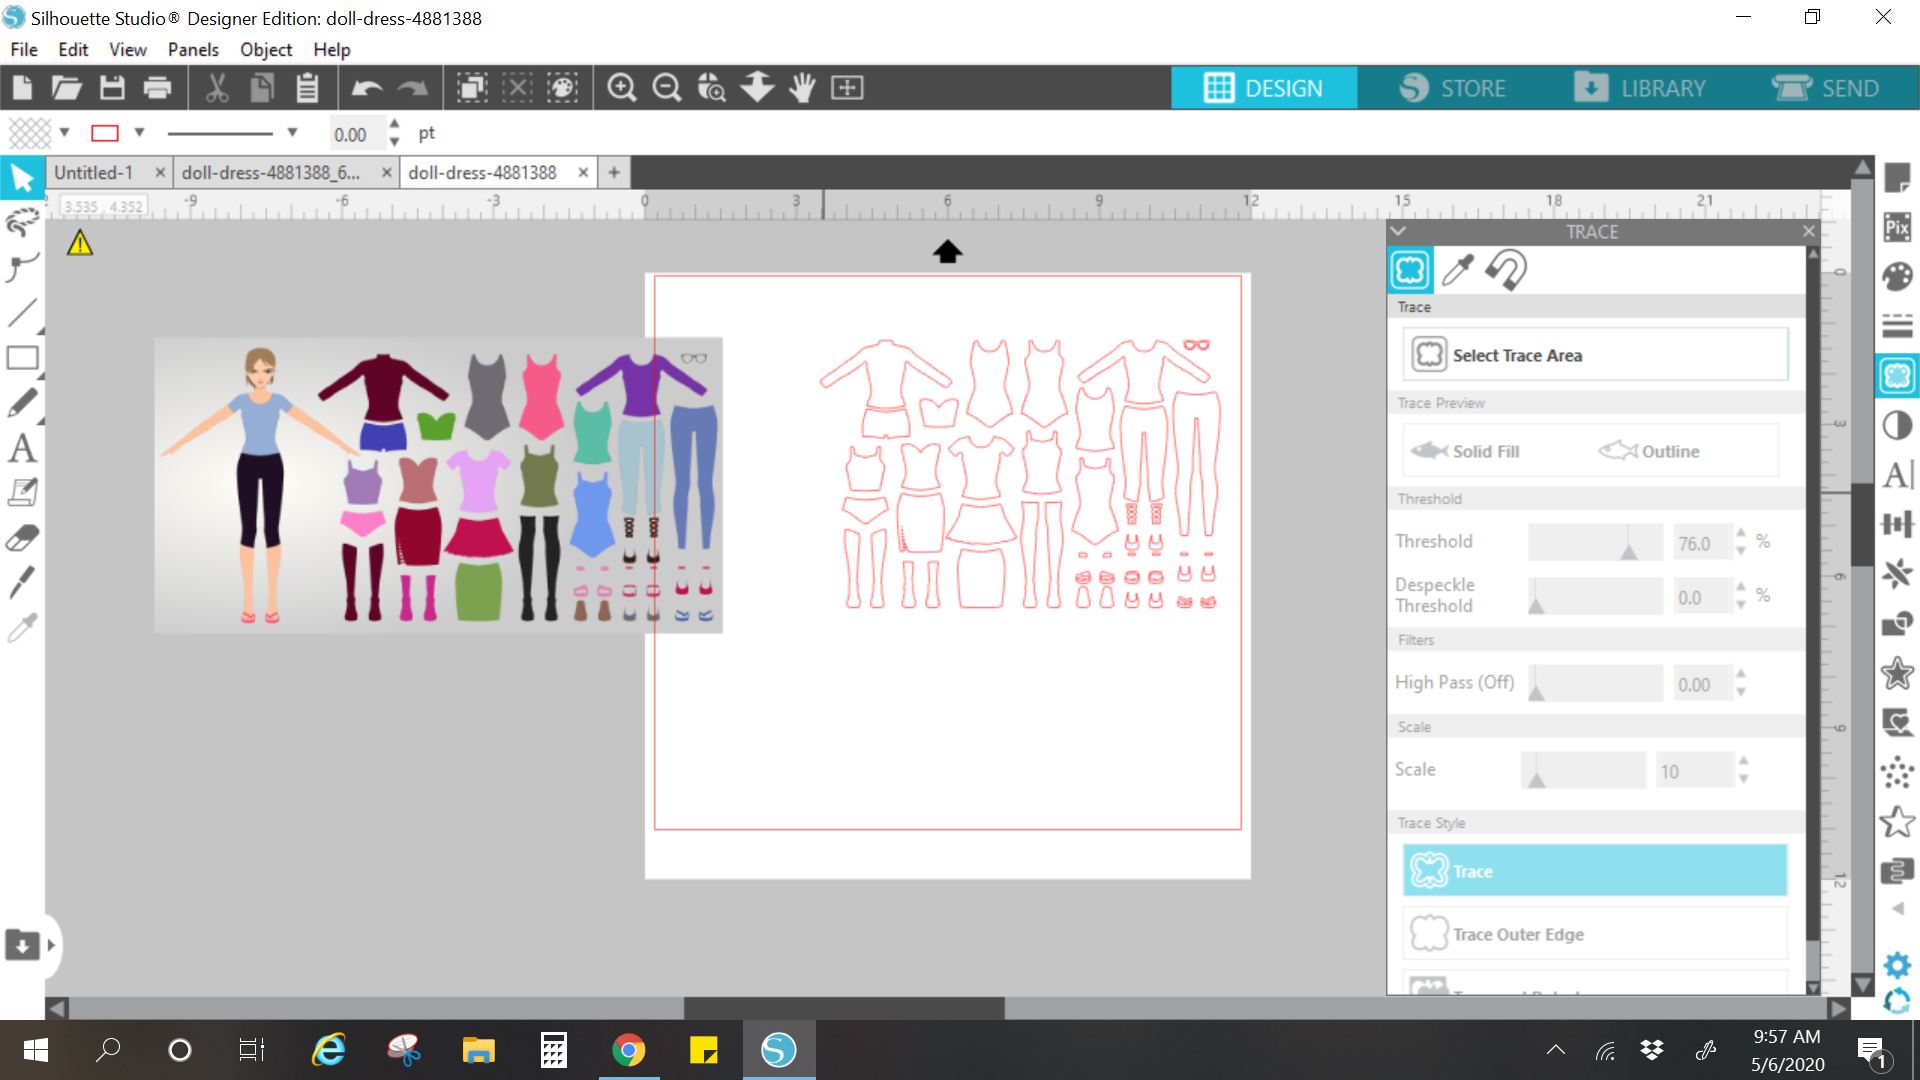Click the Trace Outer Edge button

point(1595,934)
